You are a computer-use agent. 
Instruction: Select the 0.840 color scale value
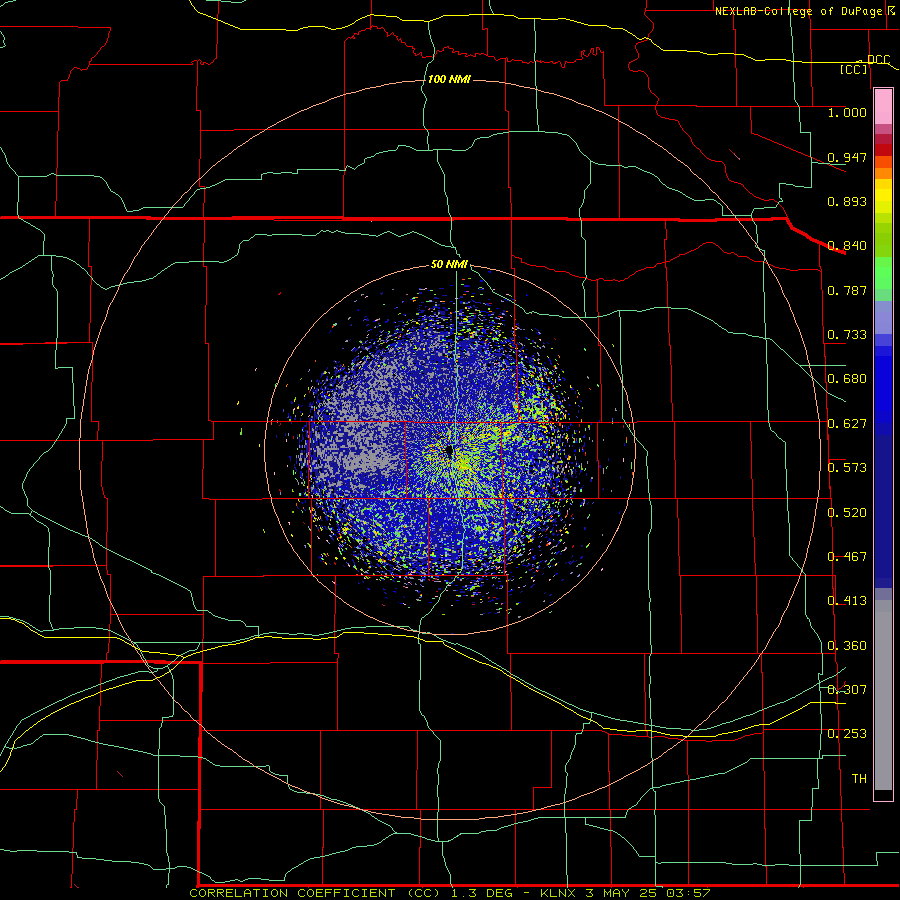pyautogui.click(x=847, y=246)
